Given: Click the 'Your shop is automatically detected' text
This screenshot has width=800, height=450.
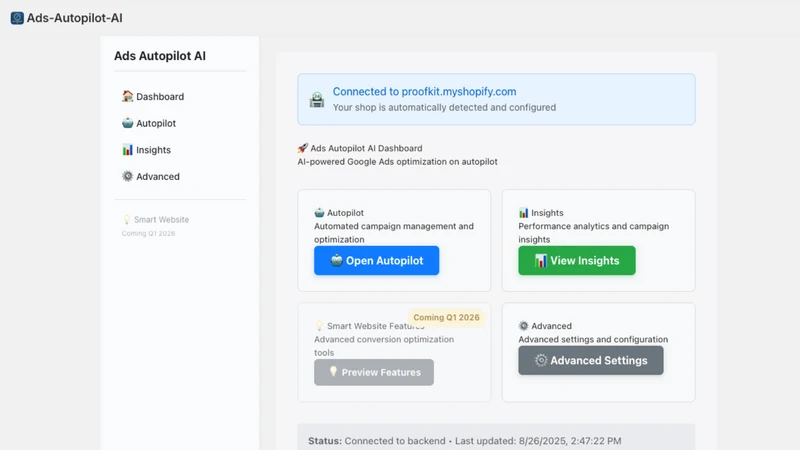Looking at the screenshot, I should click(444, 107).
